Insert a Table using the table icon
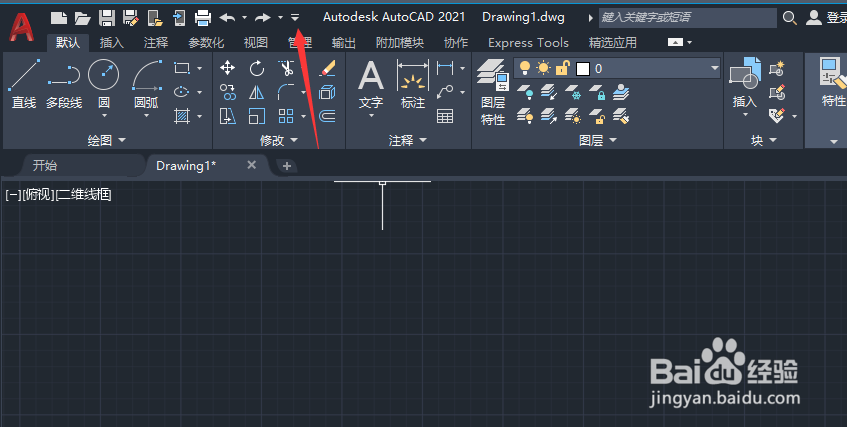The height and width of the screenshot is (427, 847). tap(445, 116)
